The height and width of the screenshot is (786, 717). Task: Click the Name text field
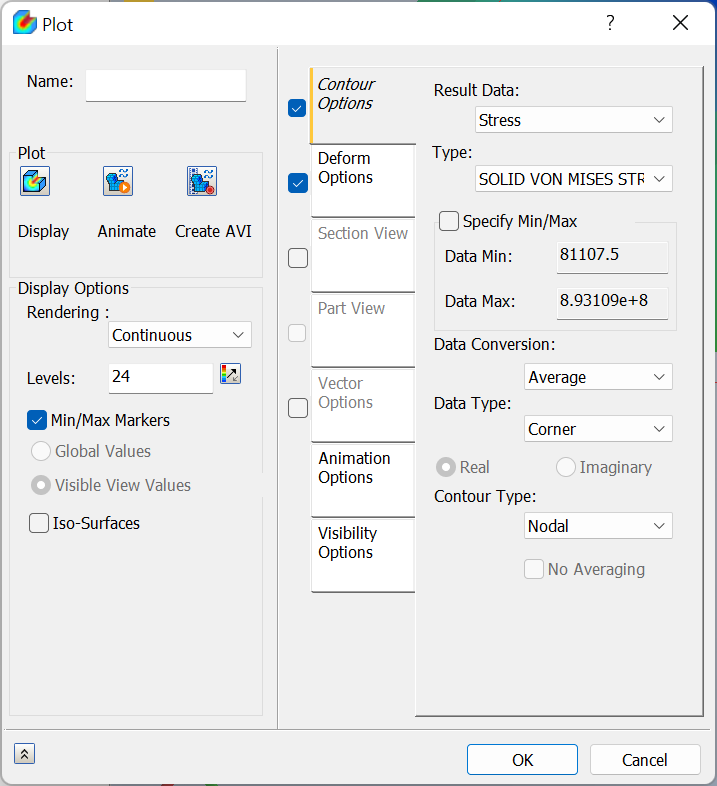click(x=165, y=85)
